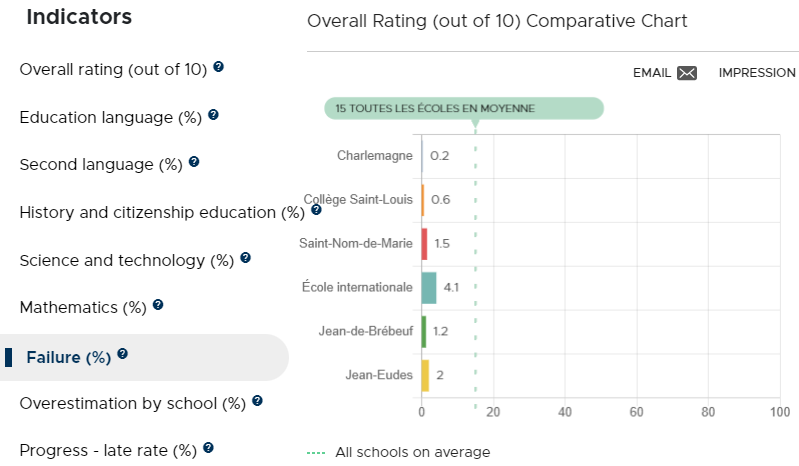Select the Mathematics (%) indicator
The height and width of the screenshot is (466, 799).
83,308
